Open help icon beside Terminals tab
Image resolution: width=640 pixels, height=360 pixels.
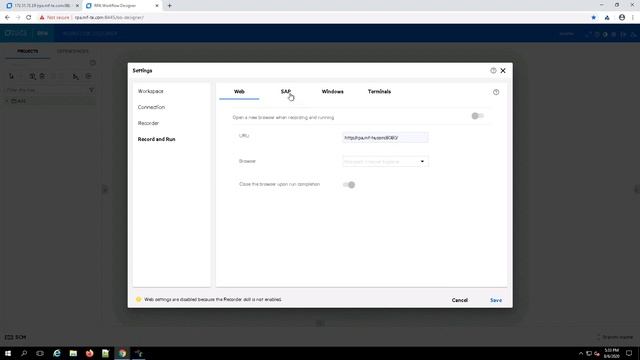point(496,92)
